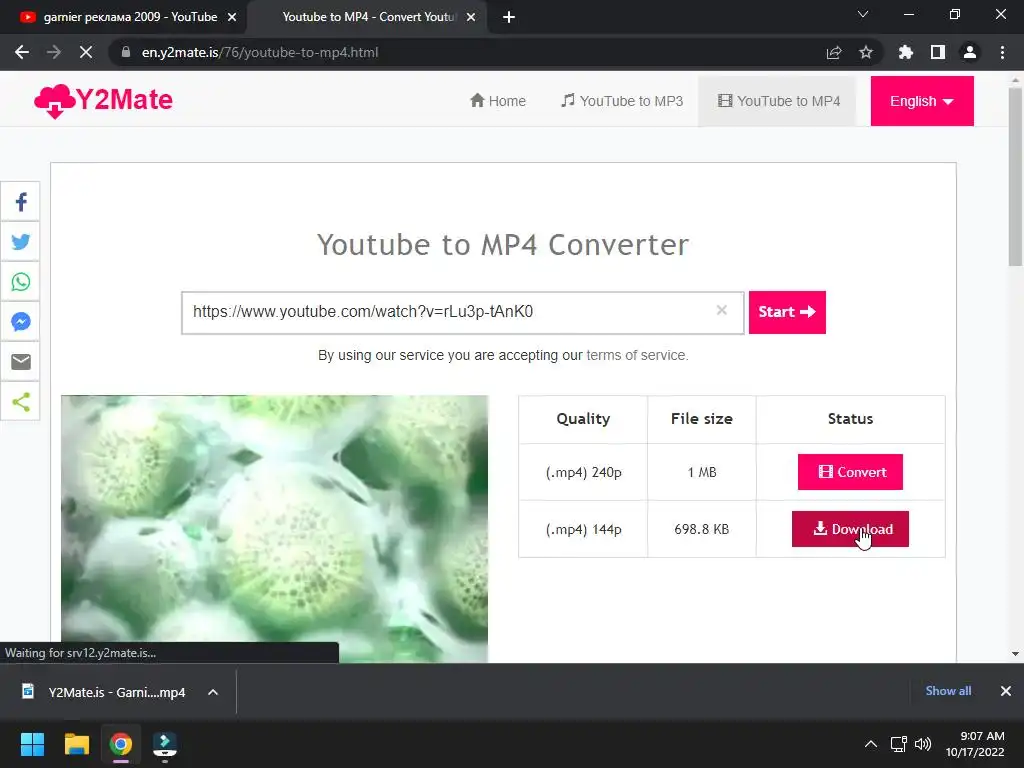Open the generic share icon in sidebar
Viewport: 1024px width, 768px height.
point(21,401)
